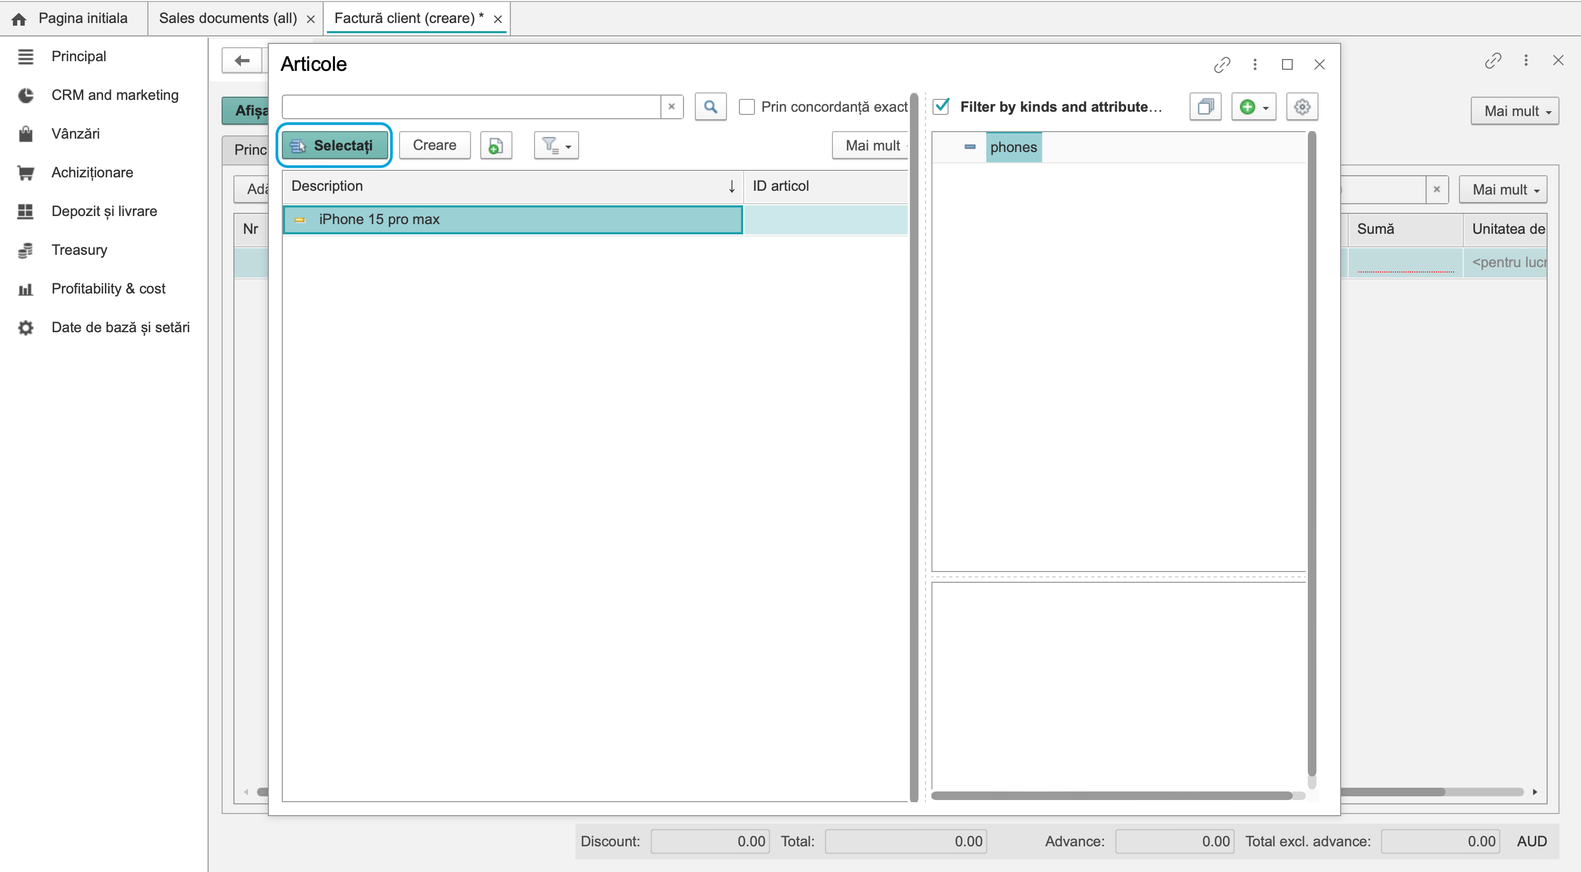Expand the top-right Mai mult dropdown in the invoice
This screenshot has width=1581, height=872.
point(1517,111)
